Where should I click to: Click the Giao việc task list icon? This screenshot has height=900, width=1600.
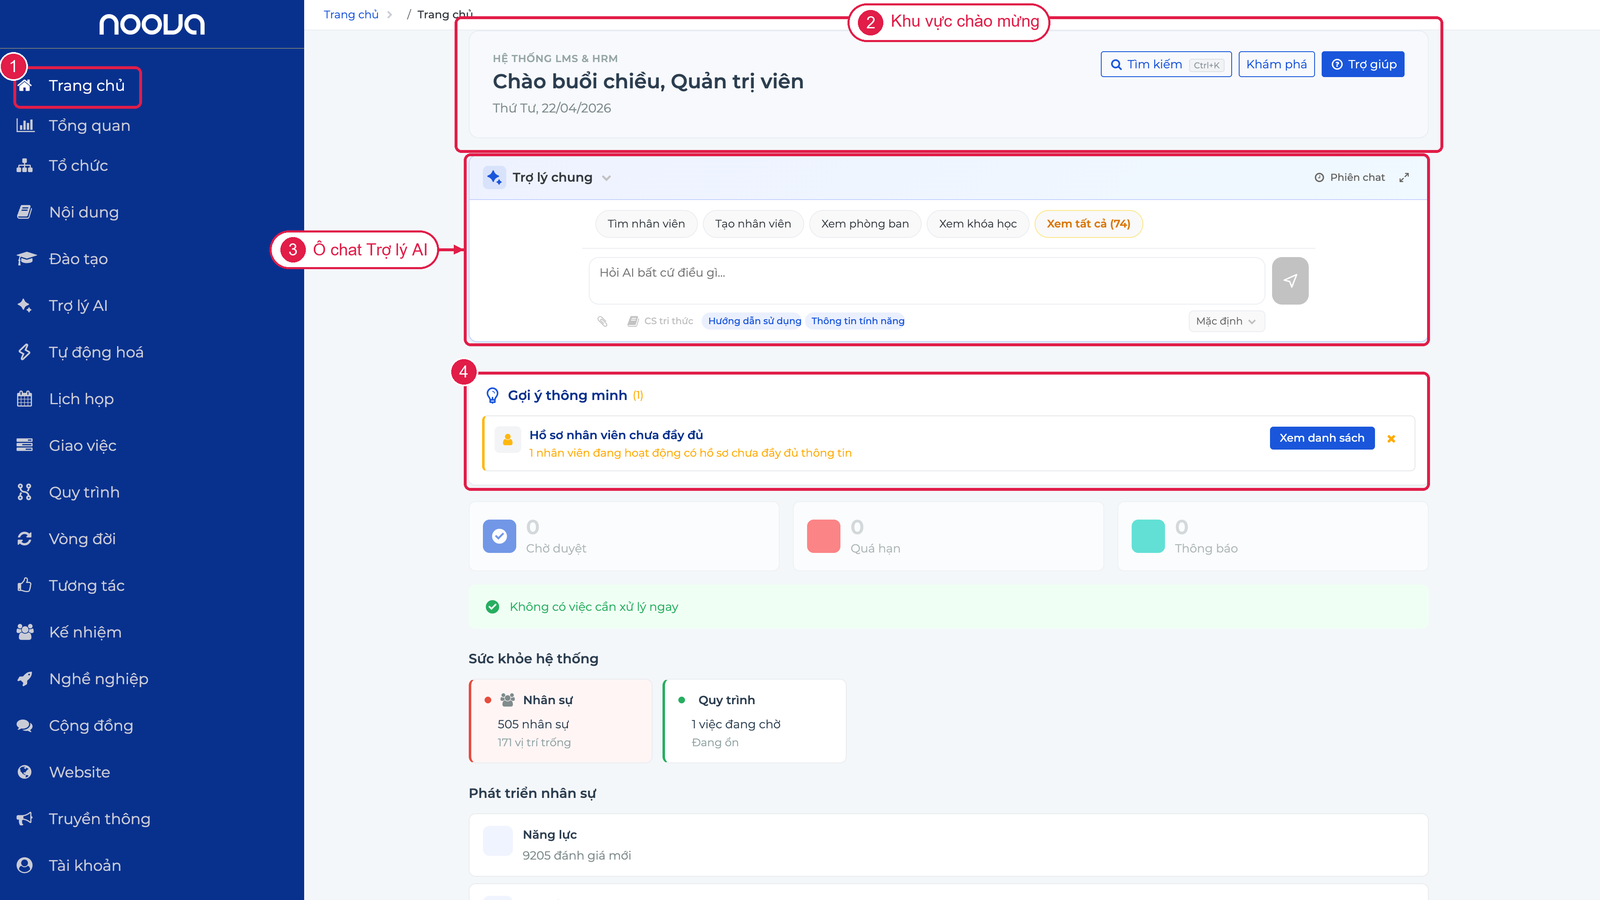point(25,445)
